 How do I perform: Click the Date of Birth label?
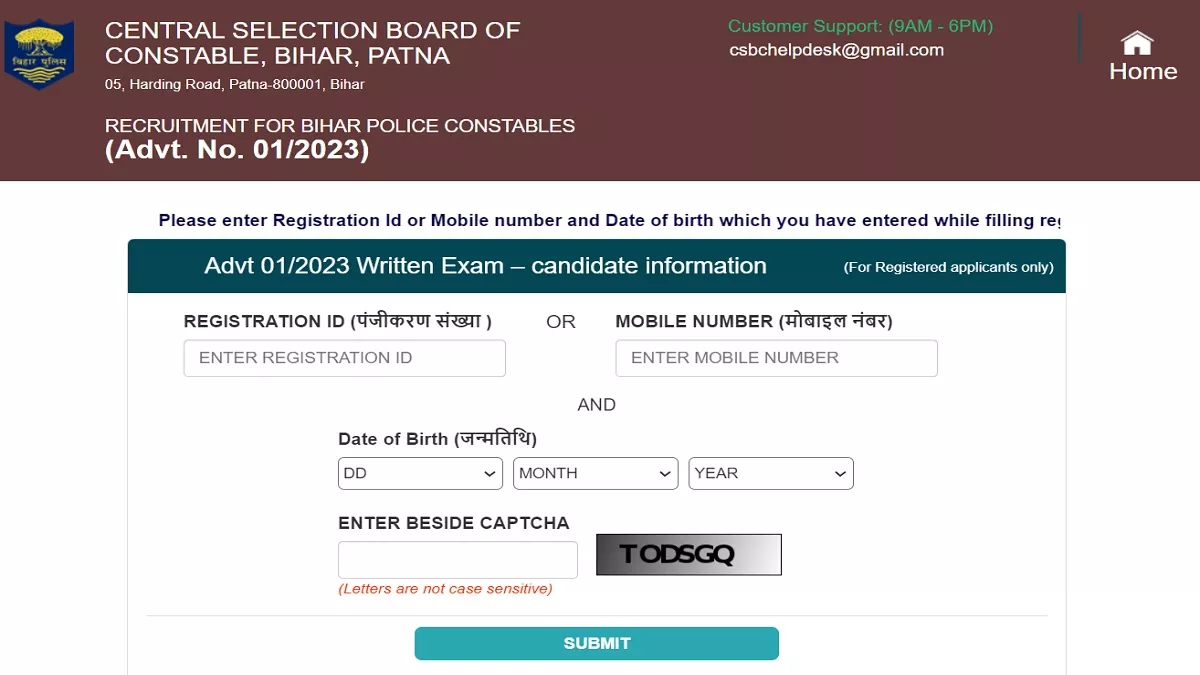click(438, 439)
